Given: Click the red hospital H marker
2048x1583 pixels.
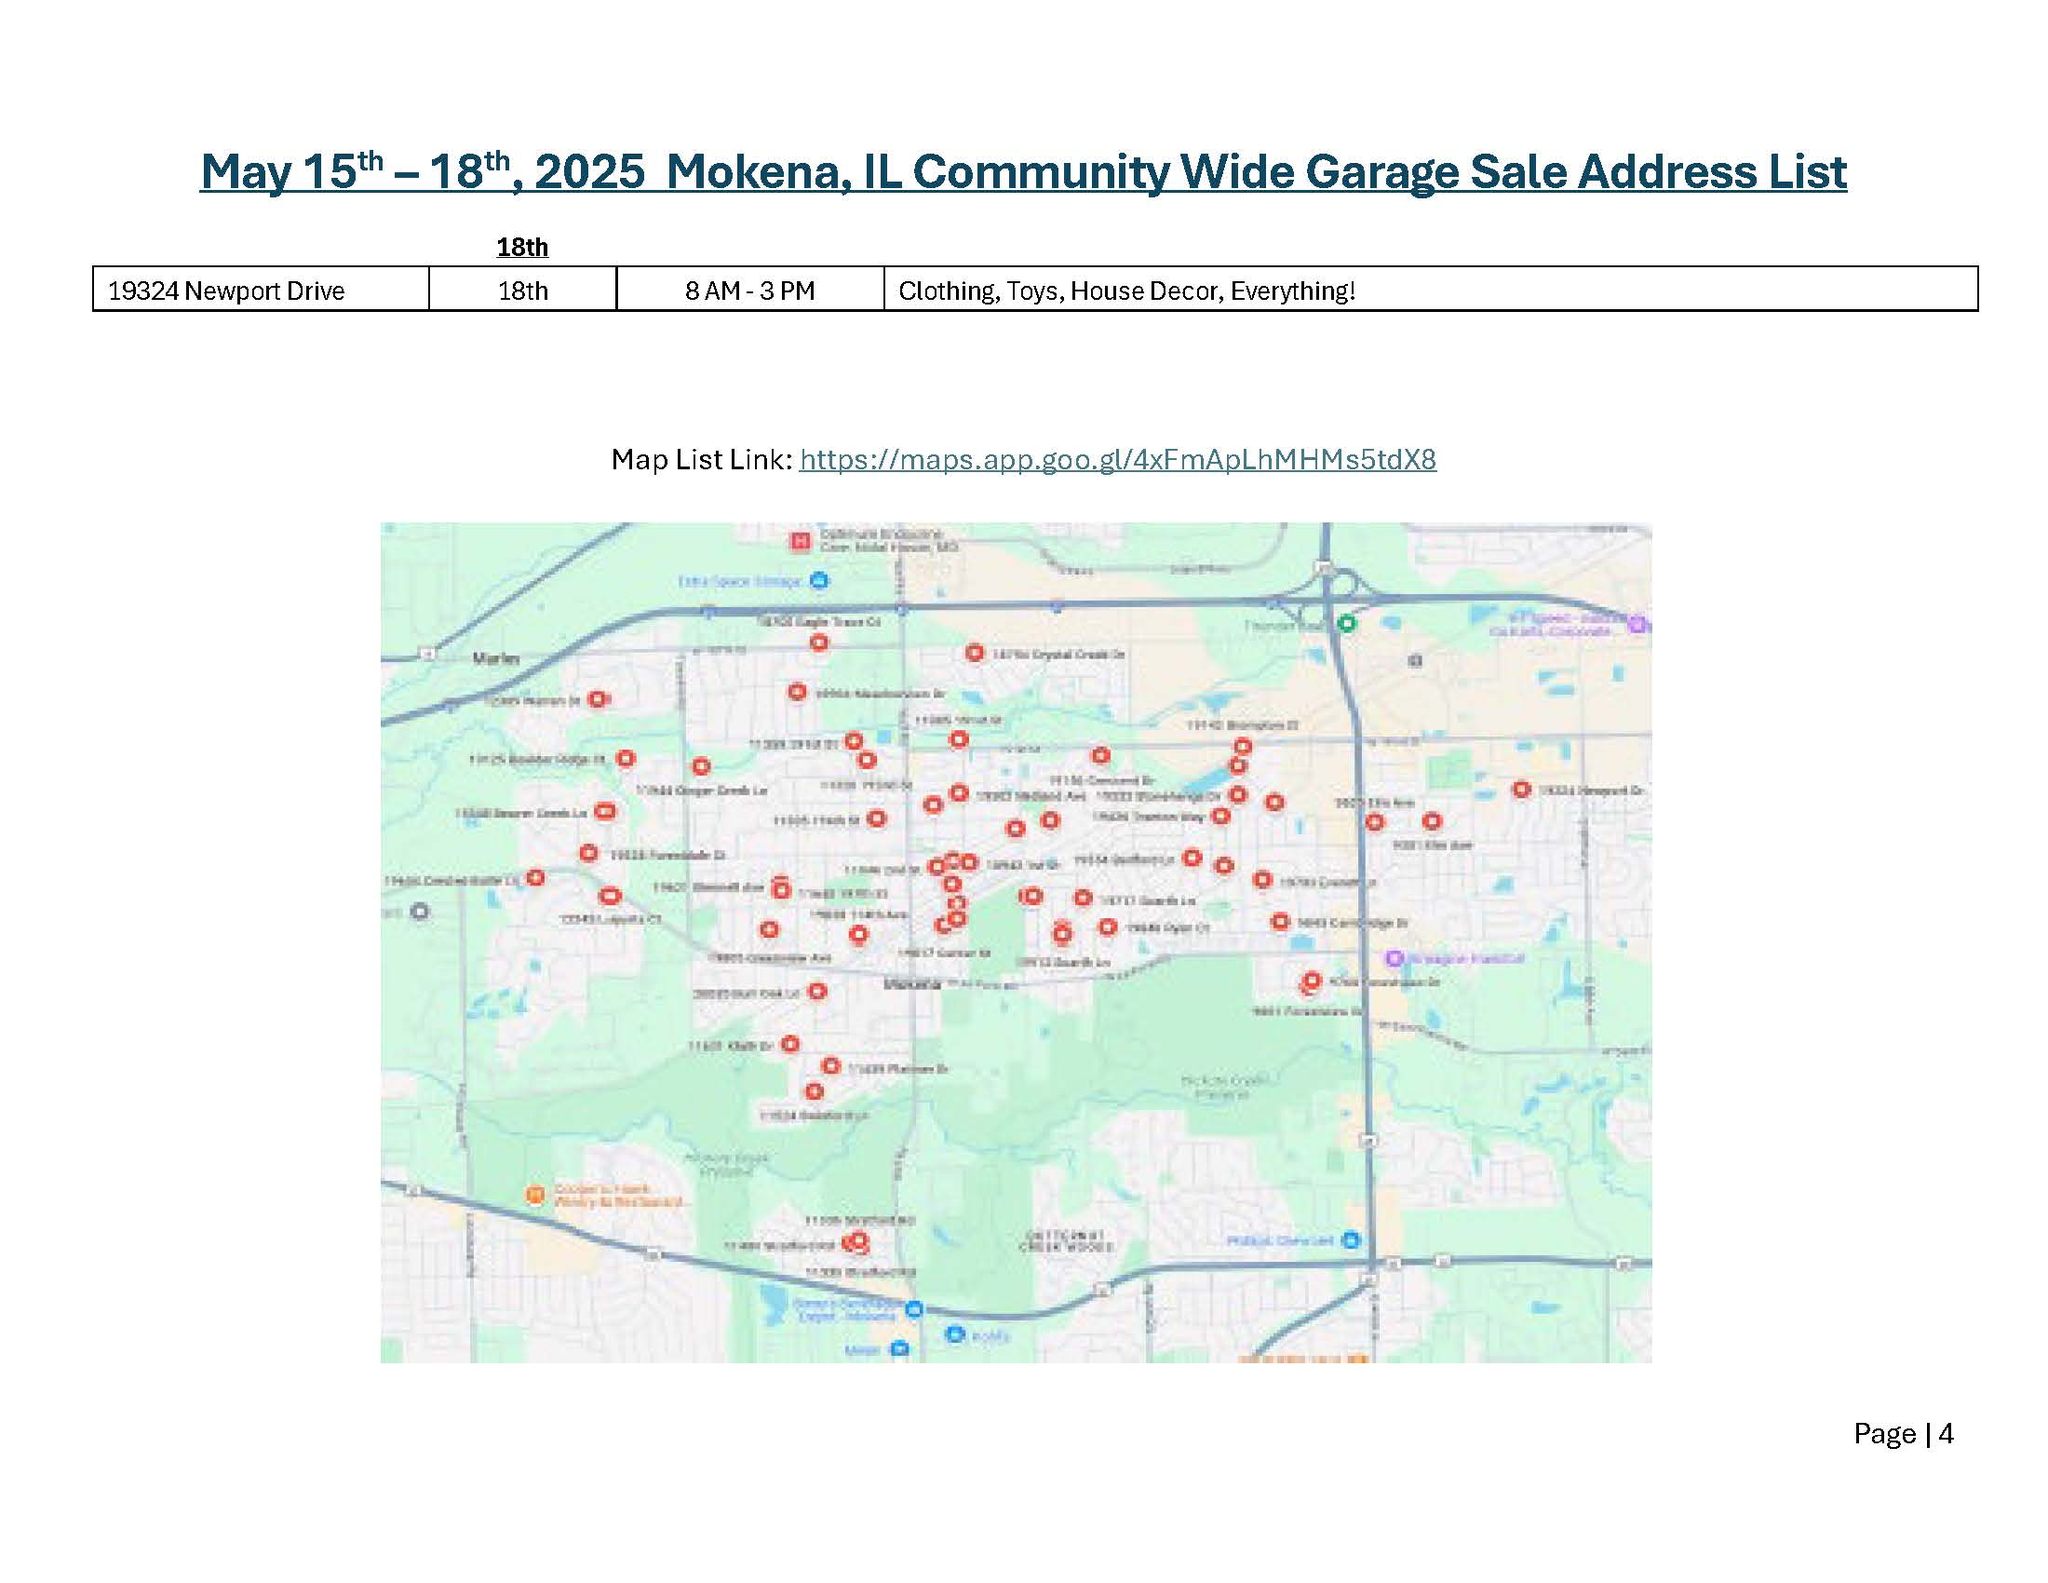Looking at the screenshot, I should pyautogui.click(x=800, y=541).
